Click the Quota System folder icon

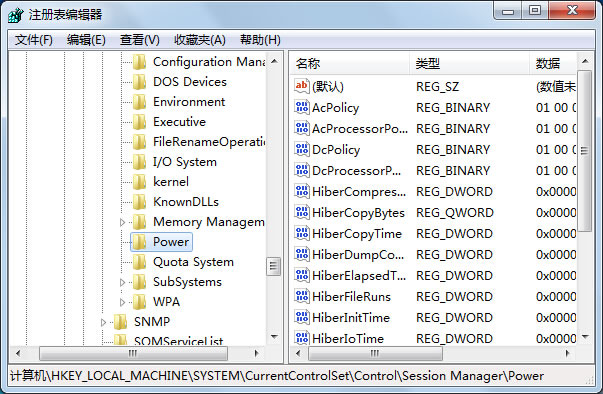pos(139,262)
